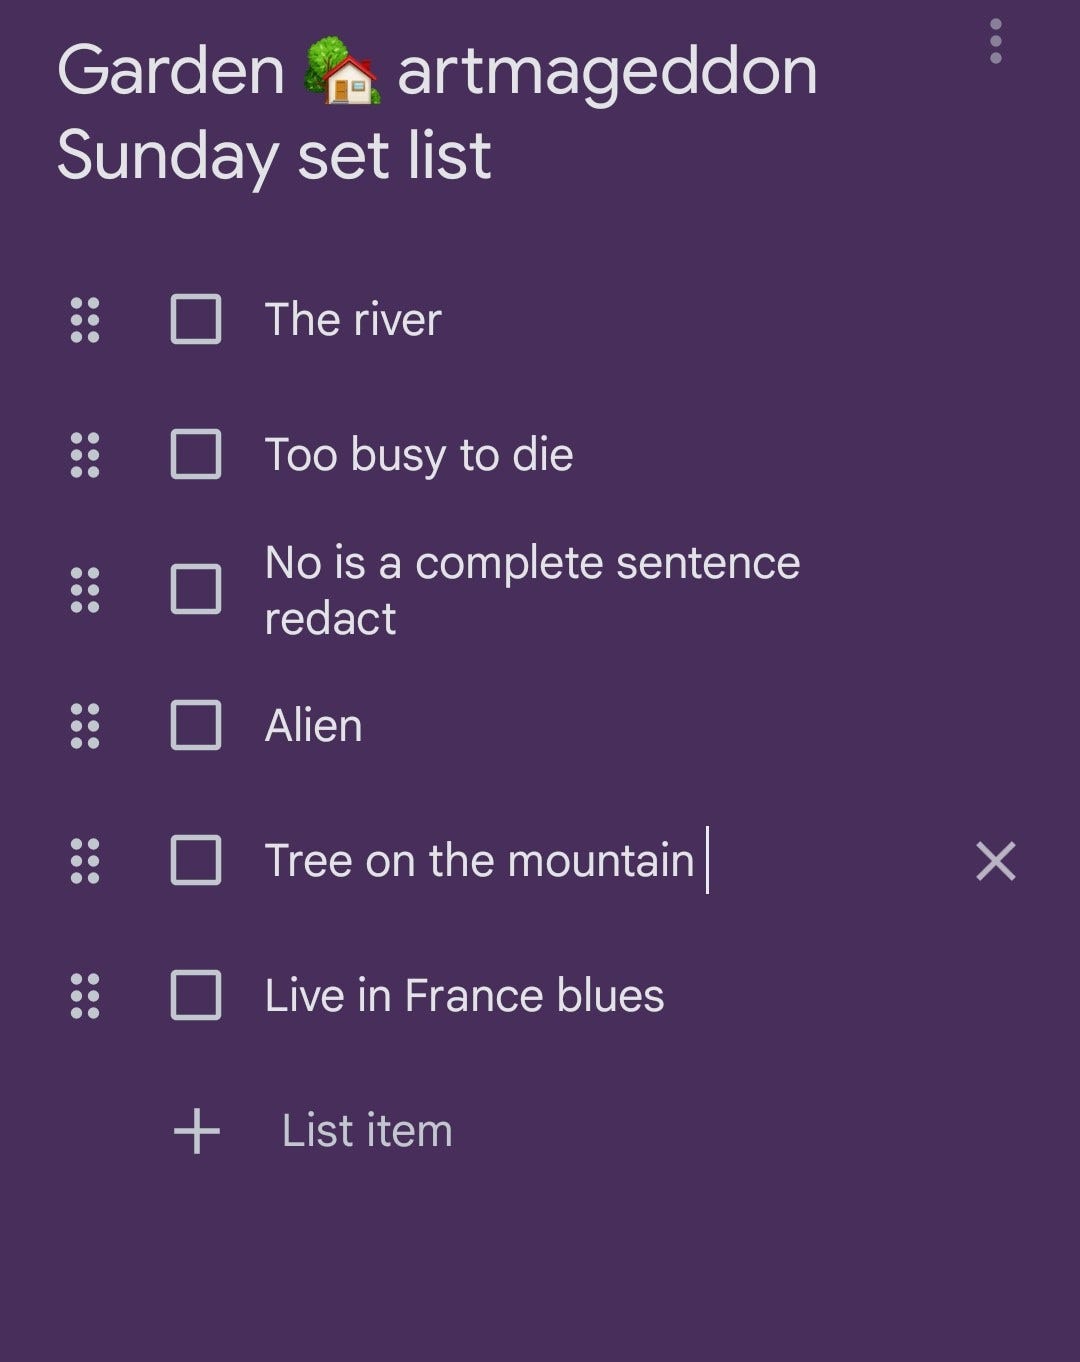Click the plus icon to add item

pyautogui.click(x=196, y=1131)
